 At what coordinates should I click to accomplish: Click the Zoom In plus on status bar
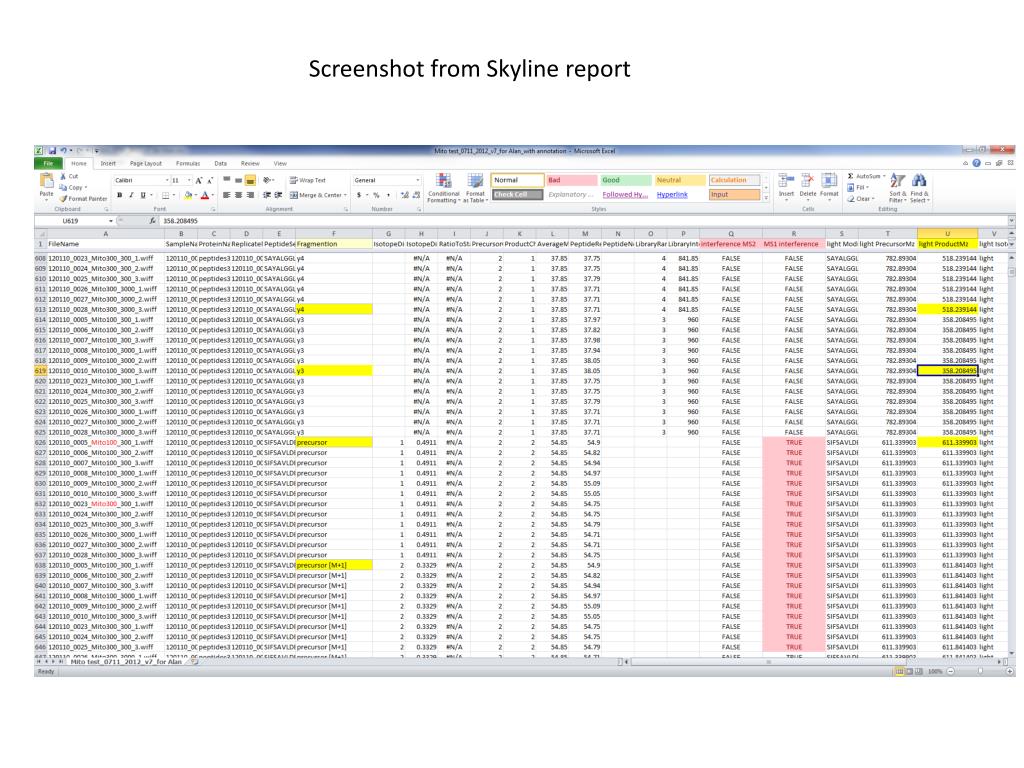1010,671
